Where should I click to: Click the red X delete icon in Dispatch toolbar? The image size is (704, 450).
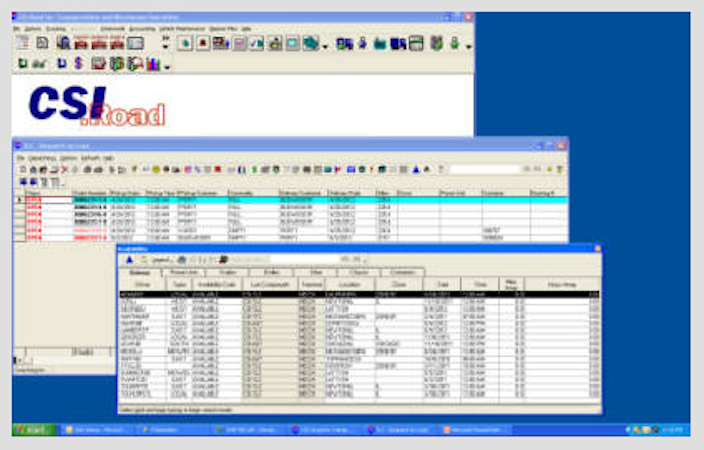(64, 170)
